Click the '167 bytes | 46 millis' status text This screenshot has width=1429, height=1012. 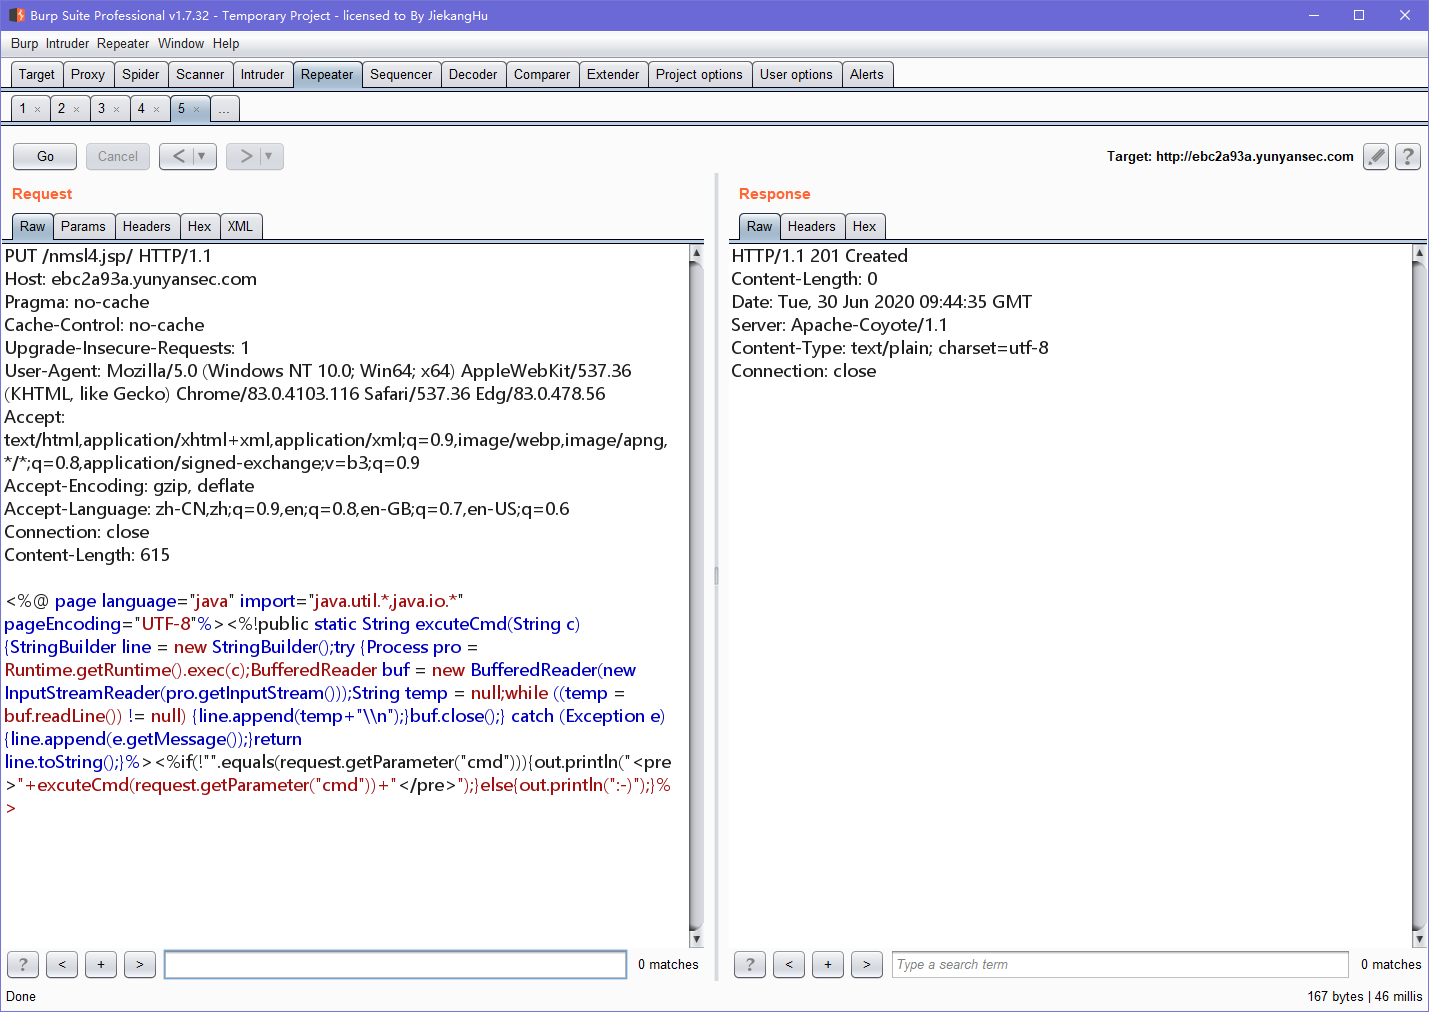[x=1364, y=996]
